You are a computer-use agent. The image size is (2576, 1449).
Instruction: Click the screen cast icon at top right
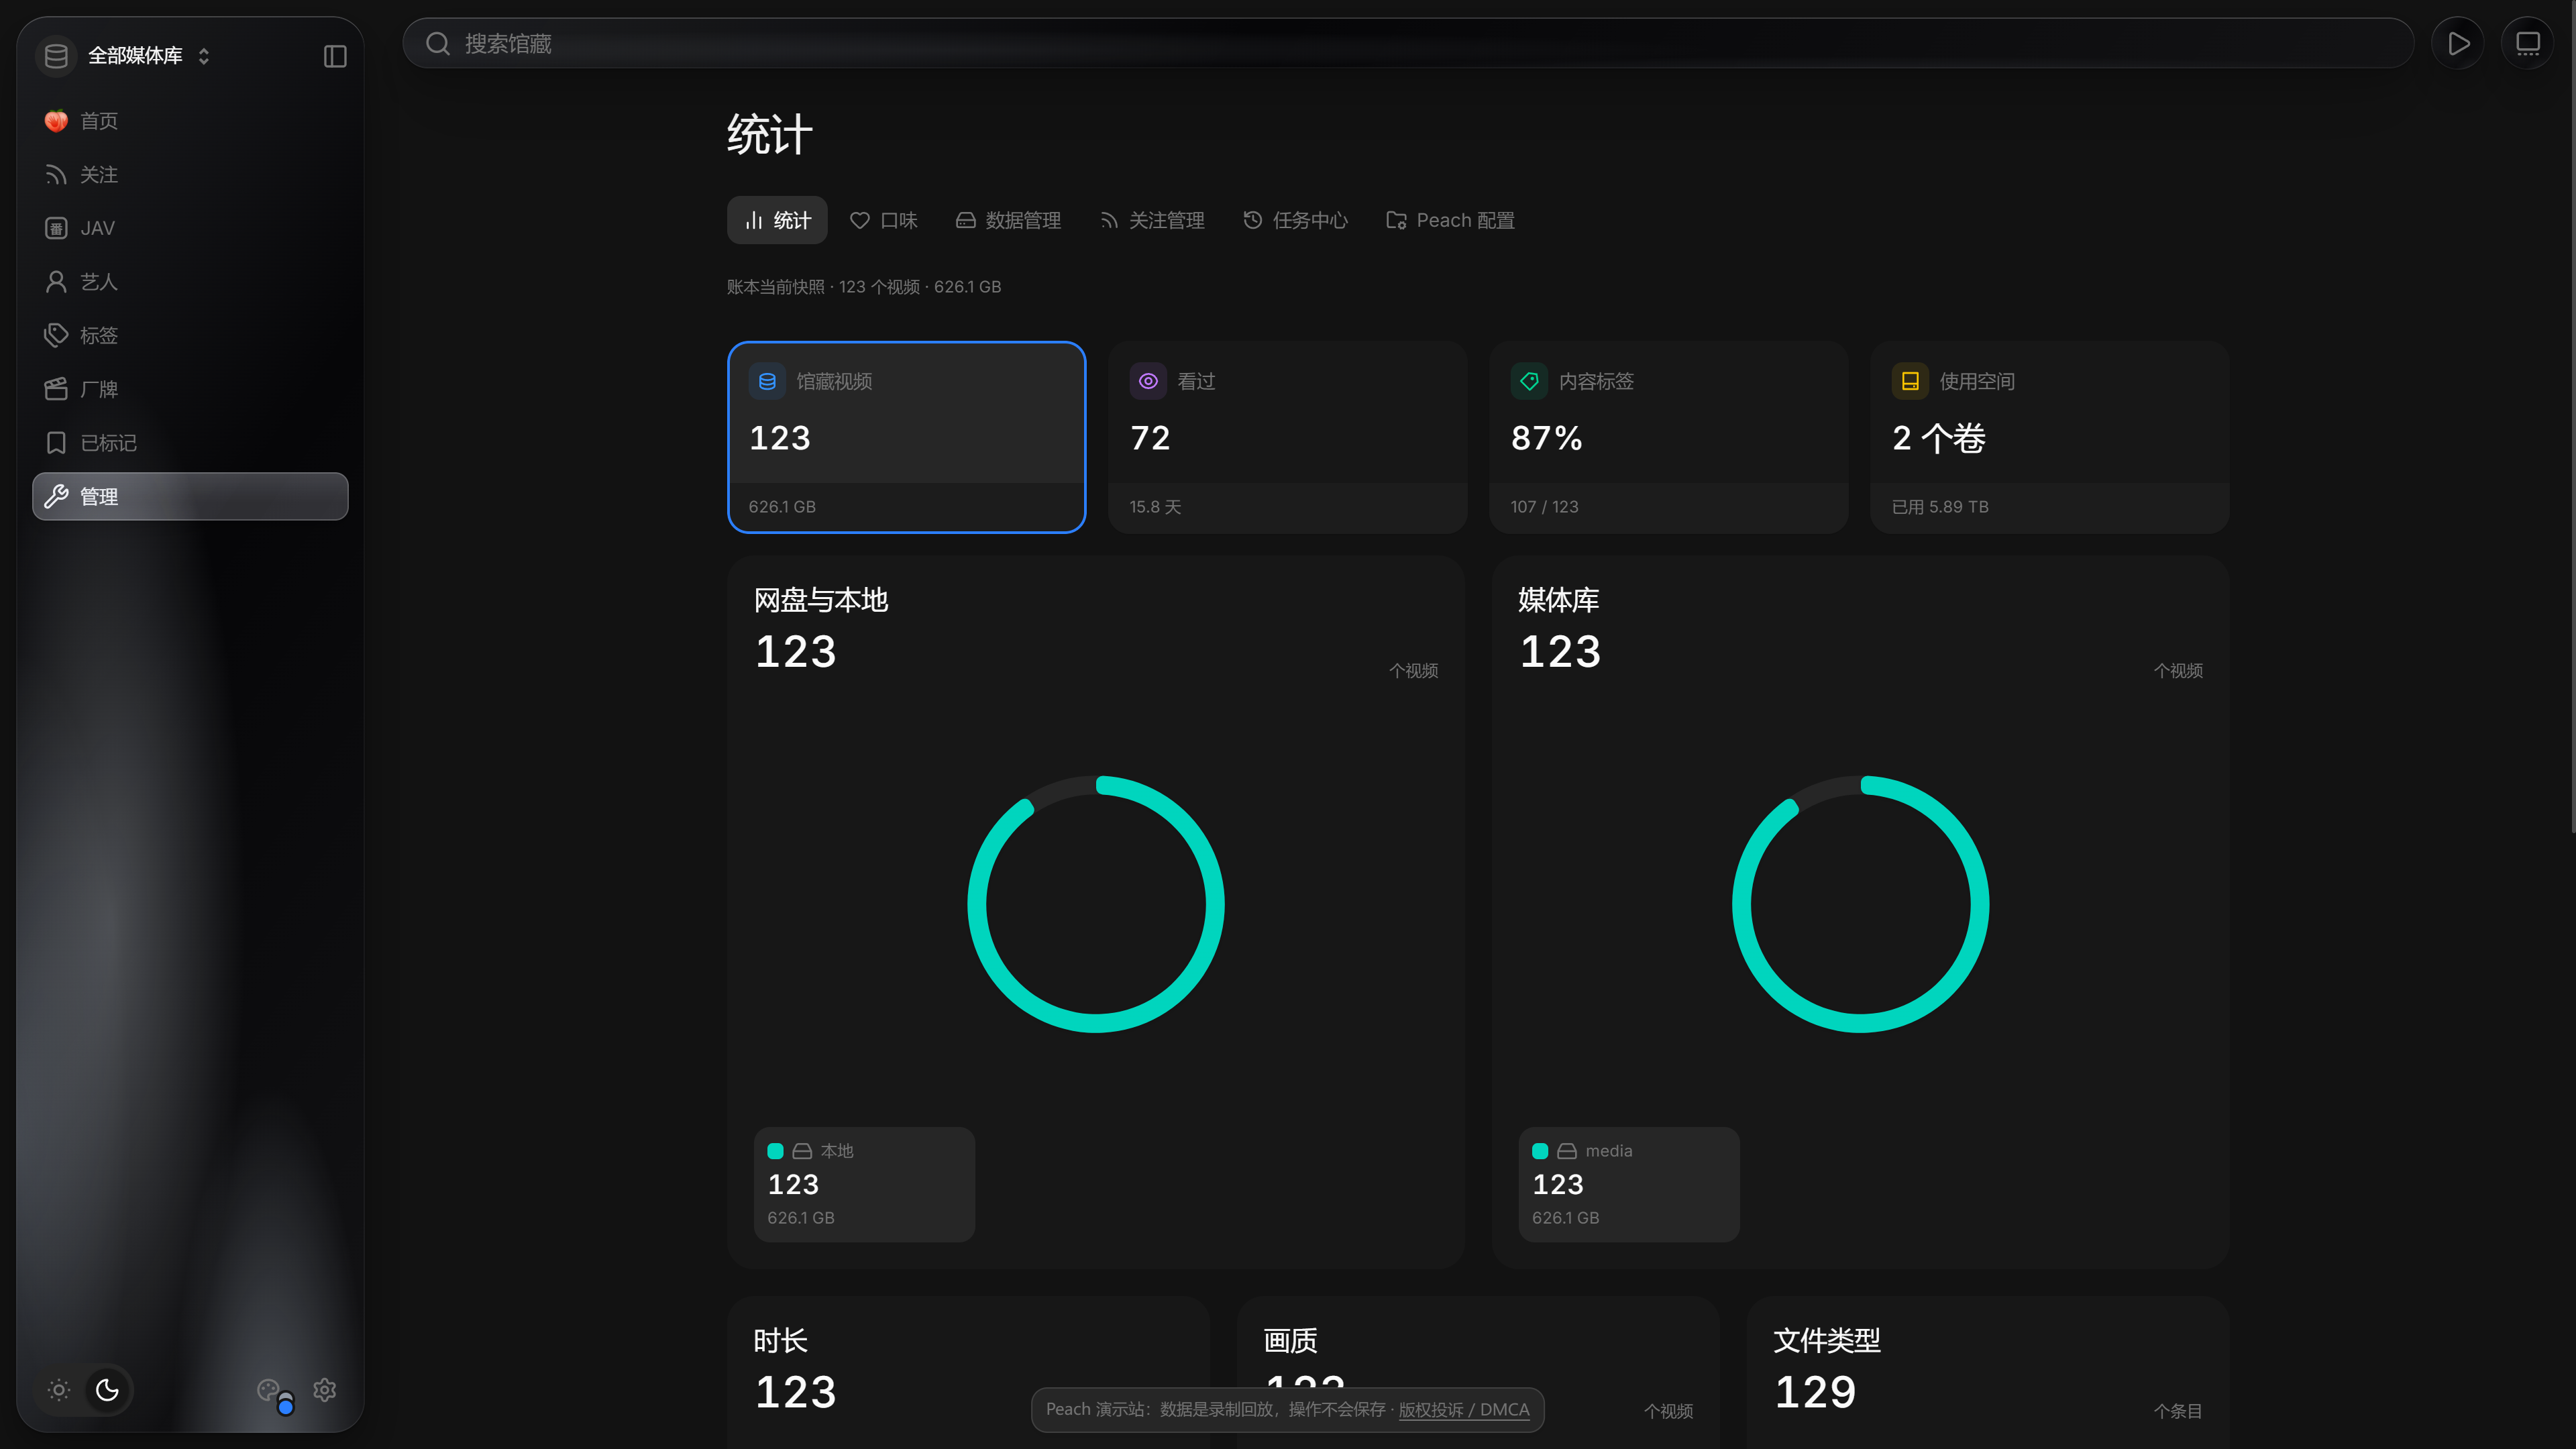(x=2528, y=43)
